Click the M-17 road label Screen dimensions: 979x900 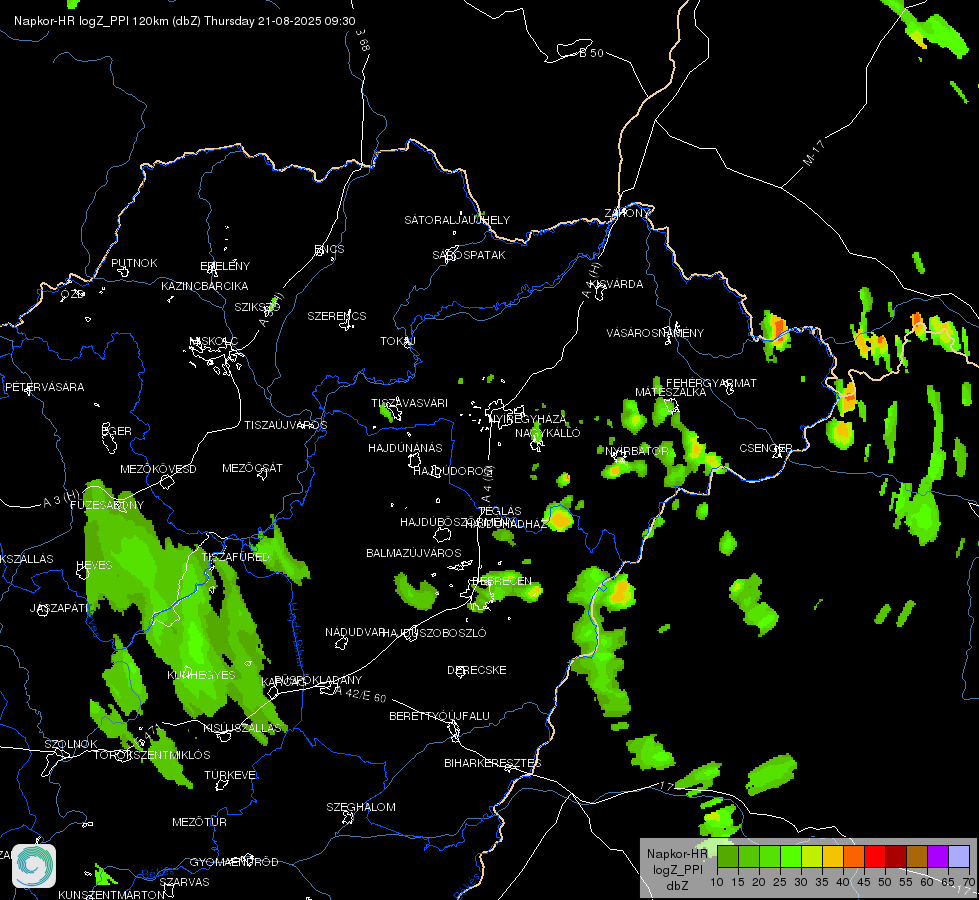click(814, 153)
